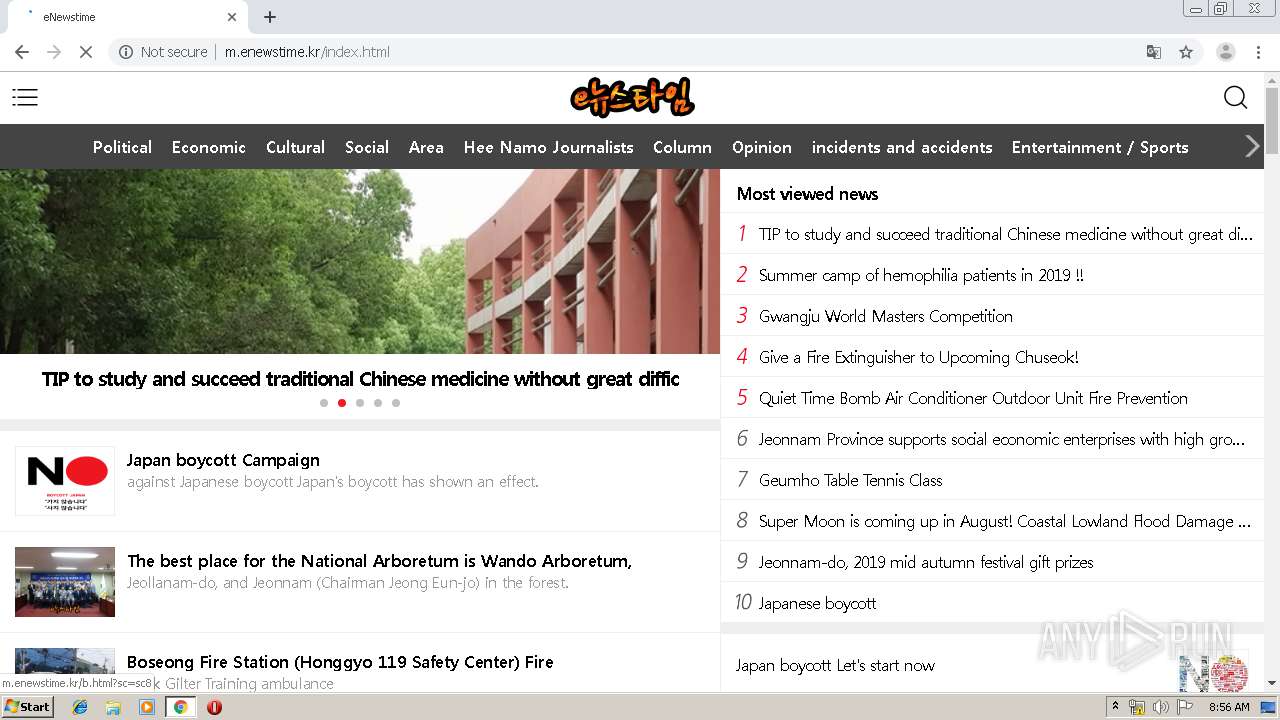Screen dimensions: 1280x720
Task: Open Japan boycott Let's start now
Action: tap(835, 665)
